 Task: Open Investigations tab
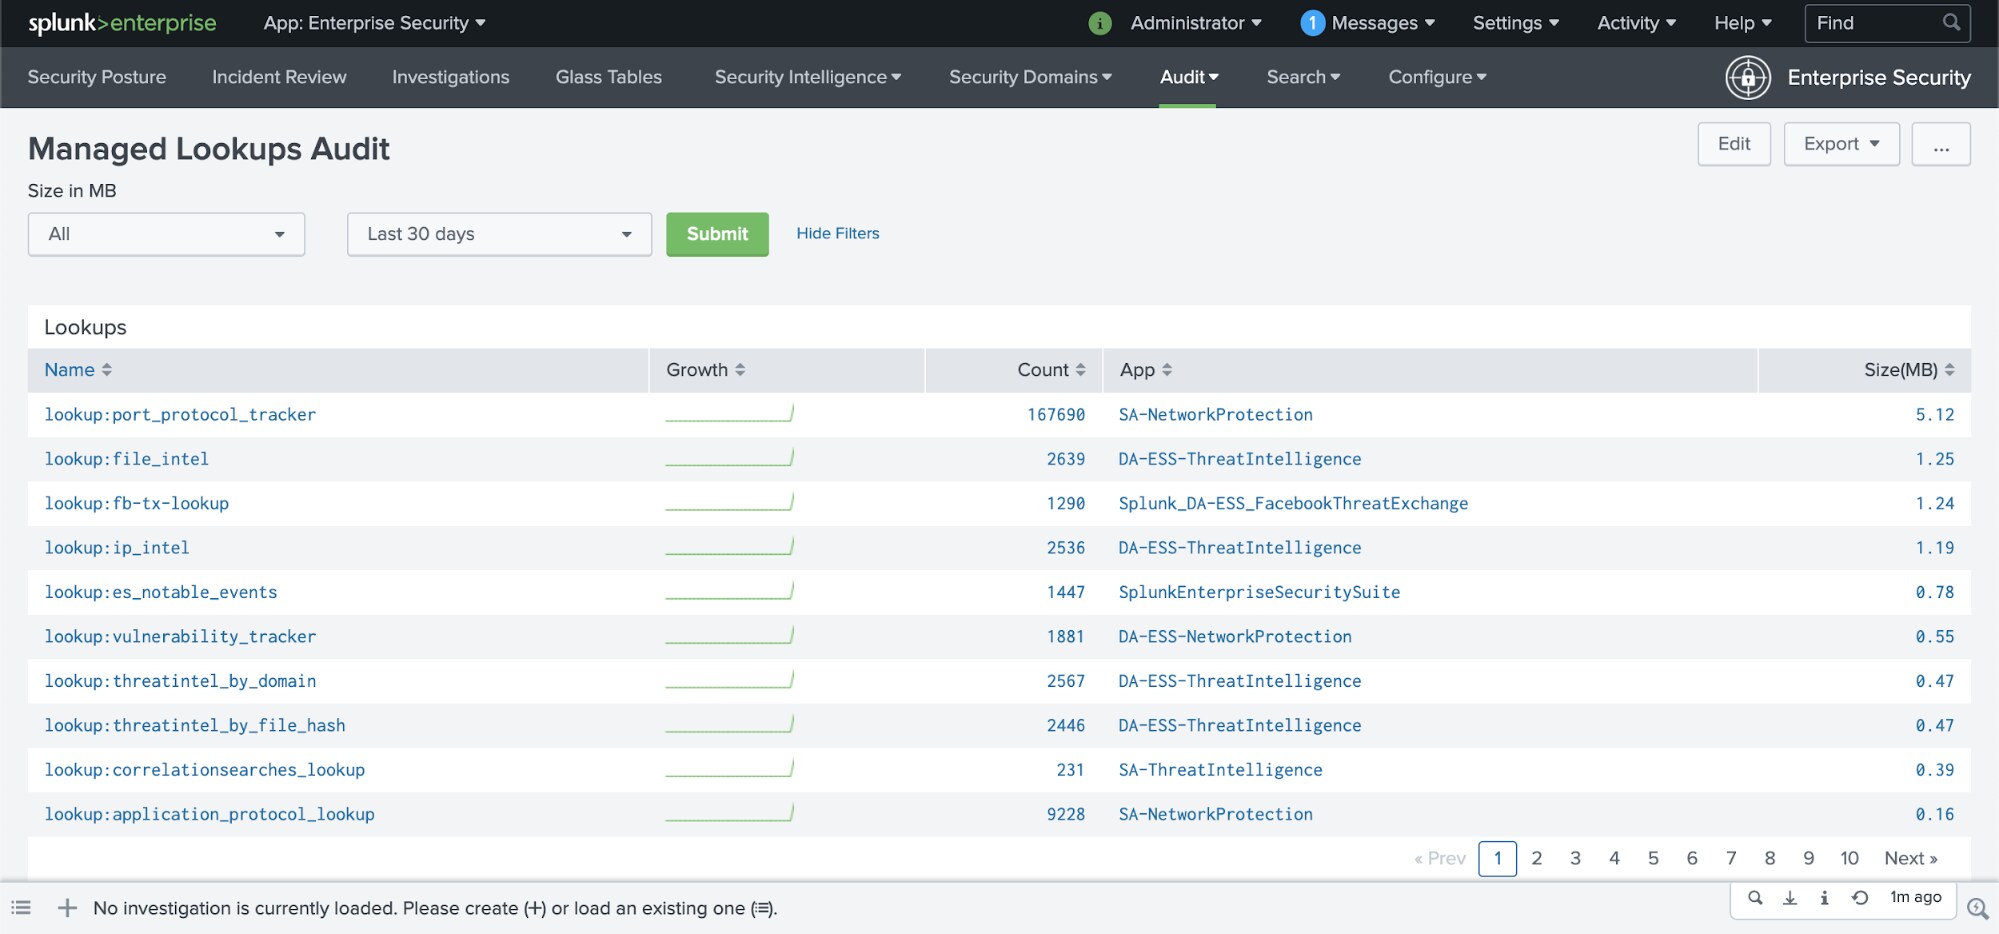tap(450, 77)
